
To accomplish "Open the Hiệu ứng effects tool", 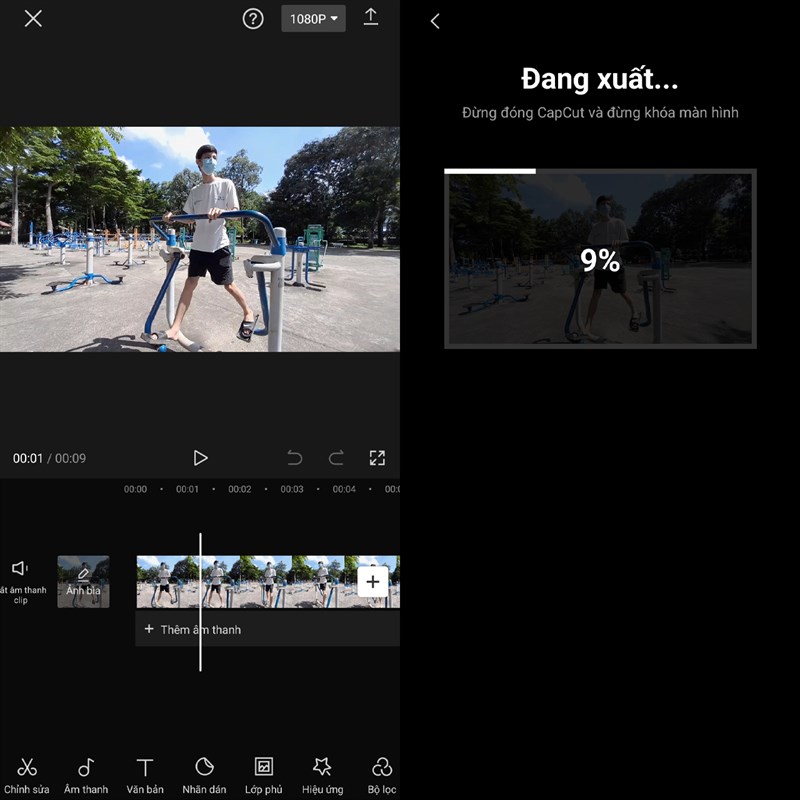I will [x=322, y=774].
